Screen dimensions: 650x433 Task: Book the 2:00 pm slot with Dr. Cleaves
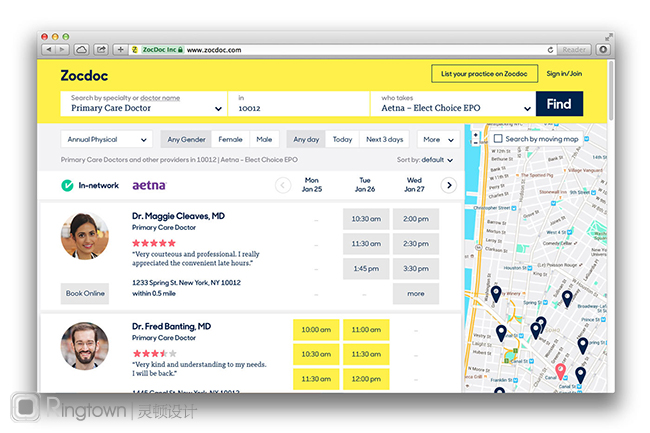(416, 219)
